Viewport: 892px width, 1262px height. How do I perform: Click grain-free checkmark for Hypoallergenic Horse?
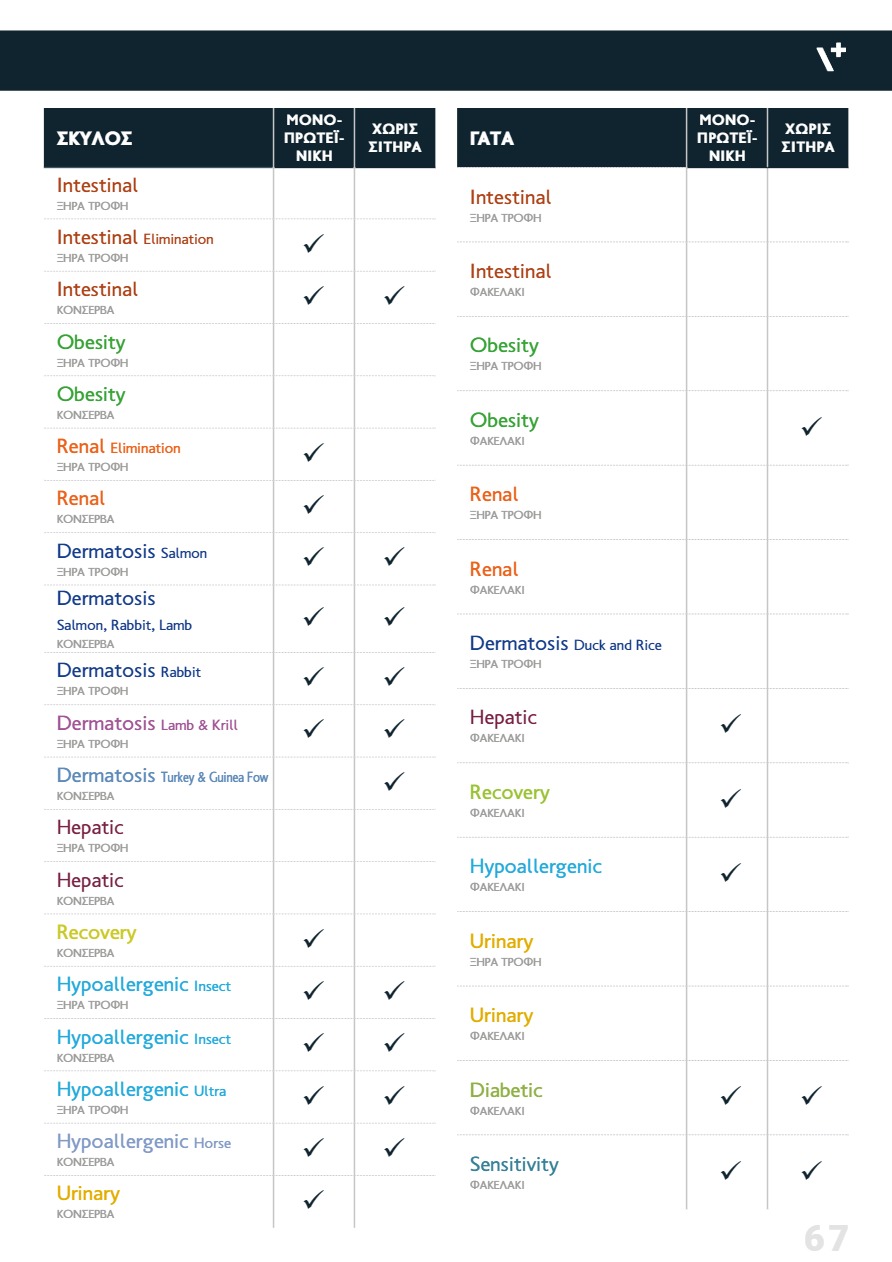(395, 1147)
